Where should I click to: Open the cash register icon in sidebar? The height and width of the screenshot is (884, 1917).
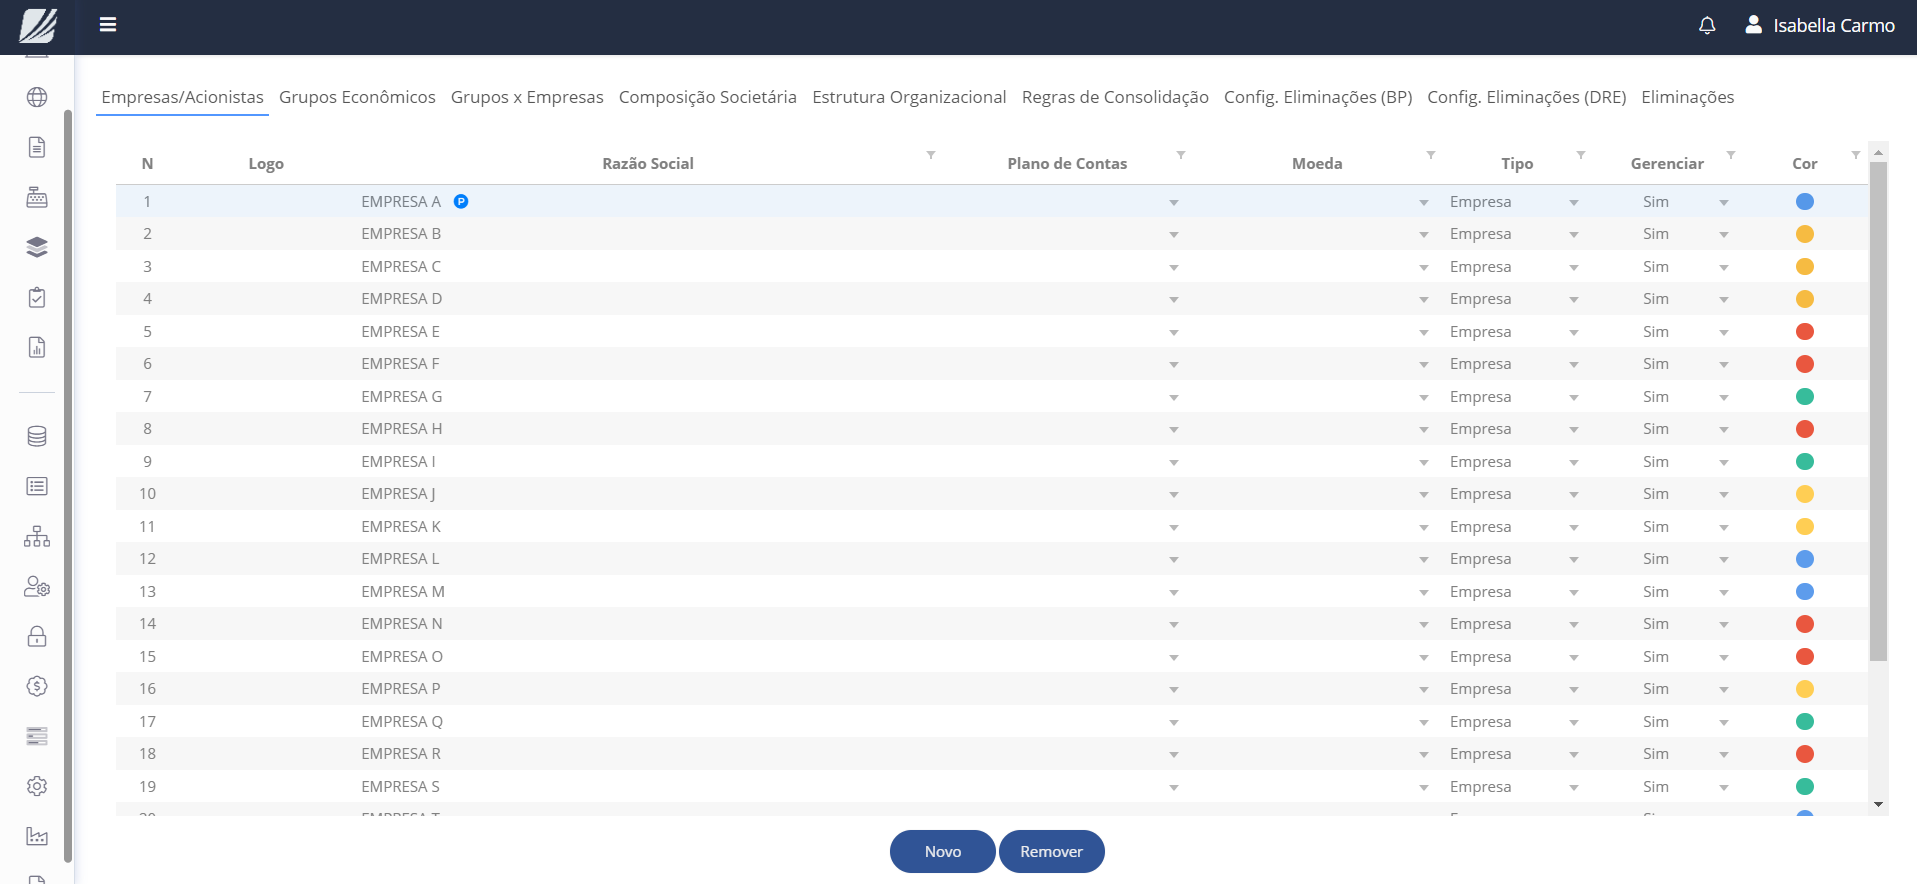click(x=37, y=197)
